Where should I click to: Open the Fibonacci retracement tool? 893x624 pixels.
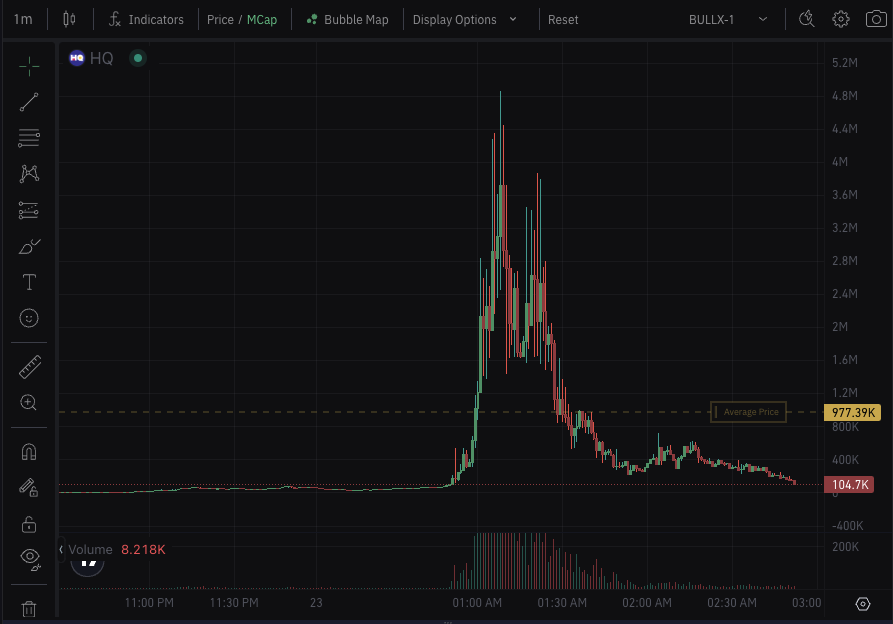pyautogui.click(x=29, y=138)
